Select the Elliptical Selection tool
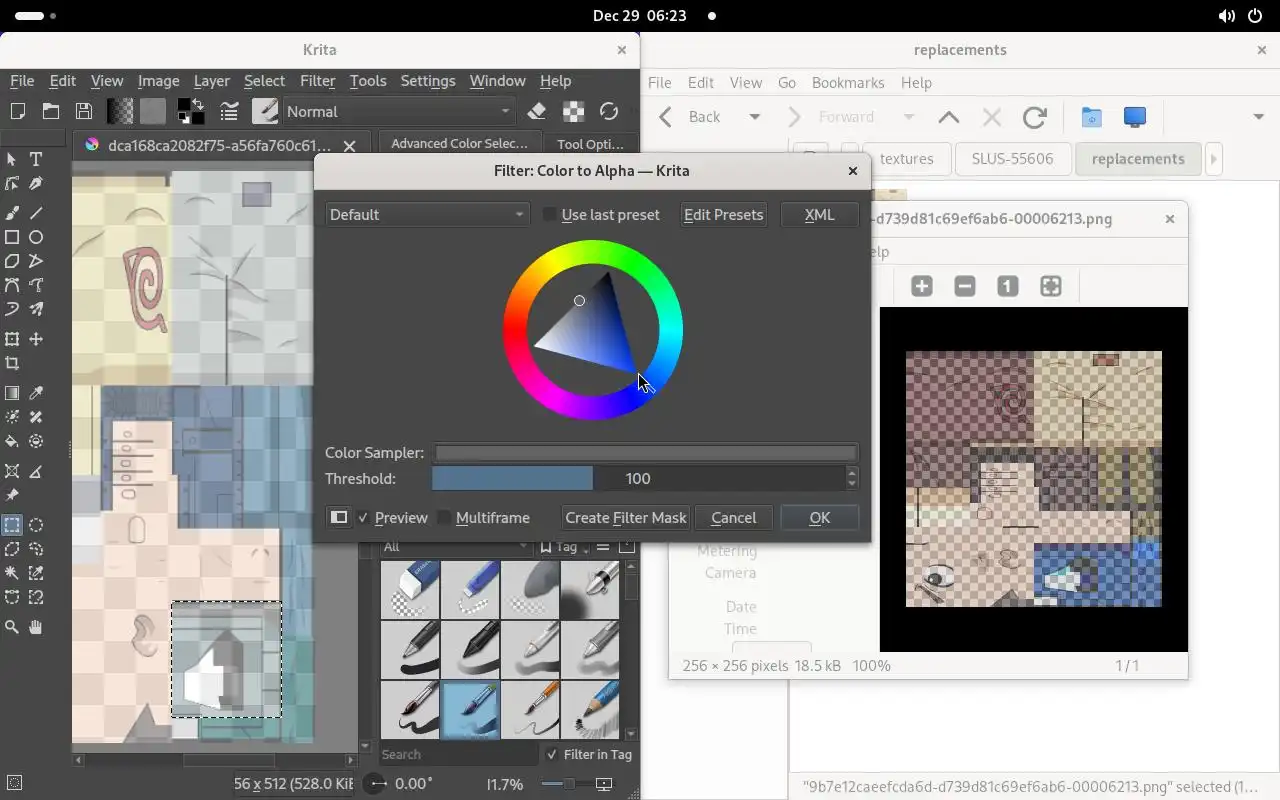The width and height of the screenshot is (1280, 800). click(36, 525)
